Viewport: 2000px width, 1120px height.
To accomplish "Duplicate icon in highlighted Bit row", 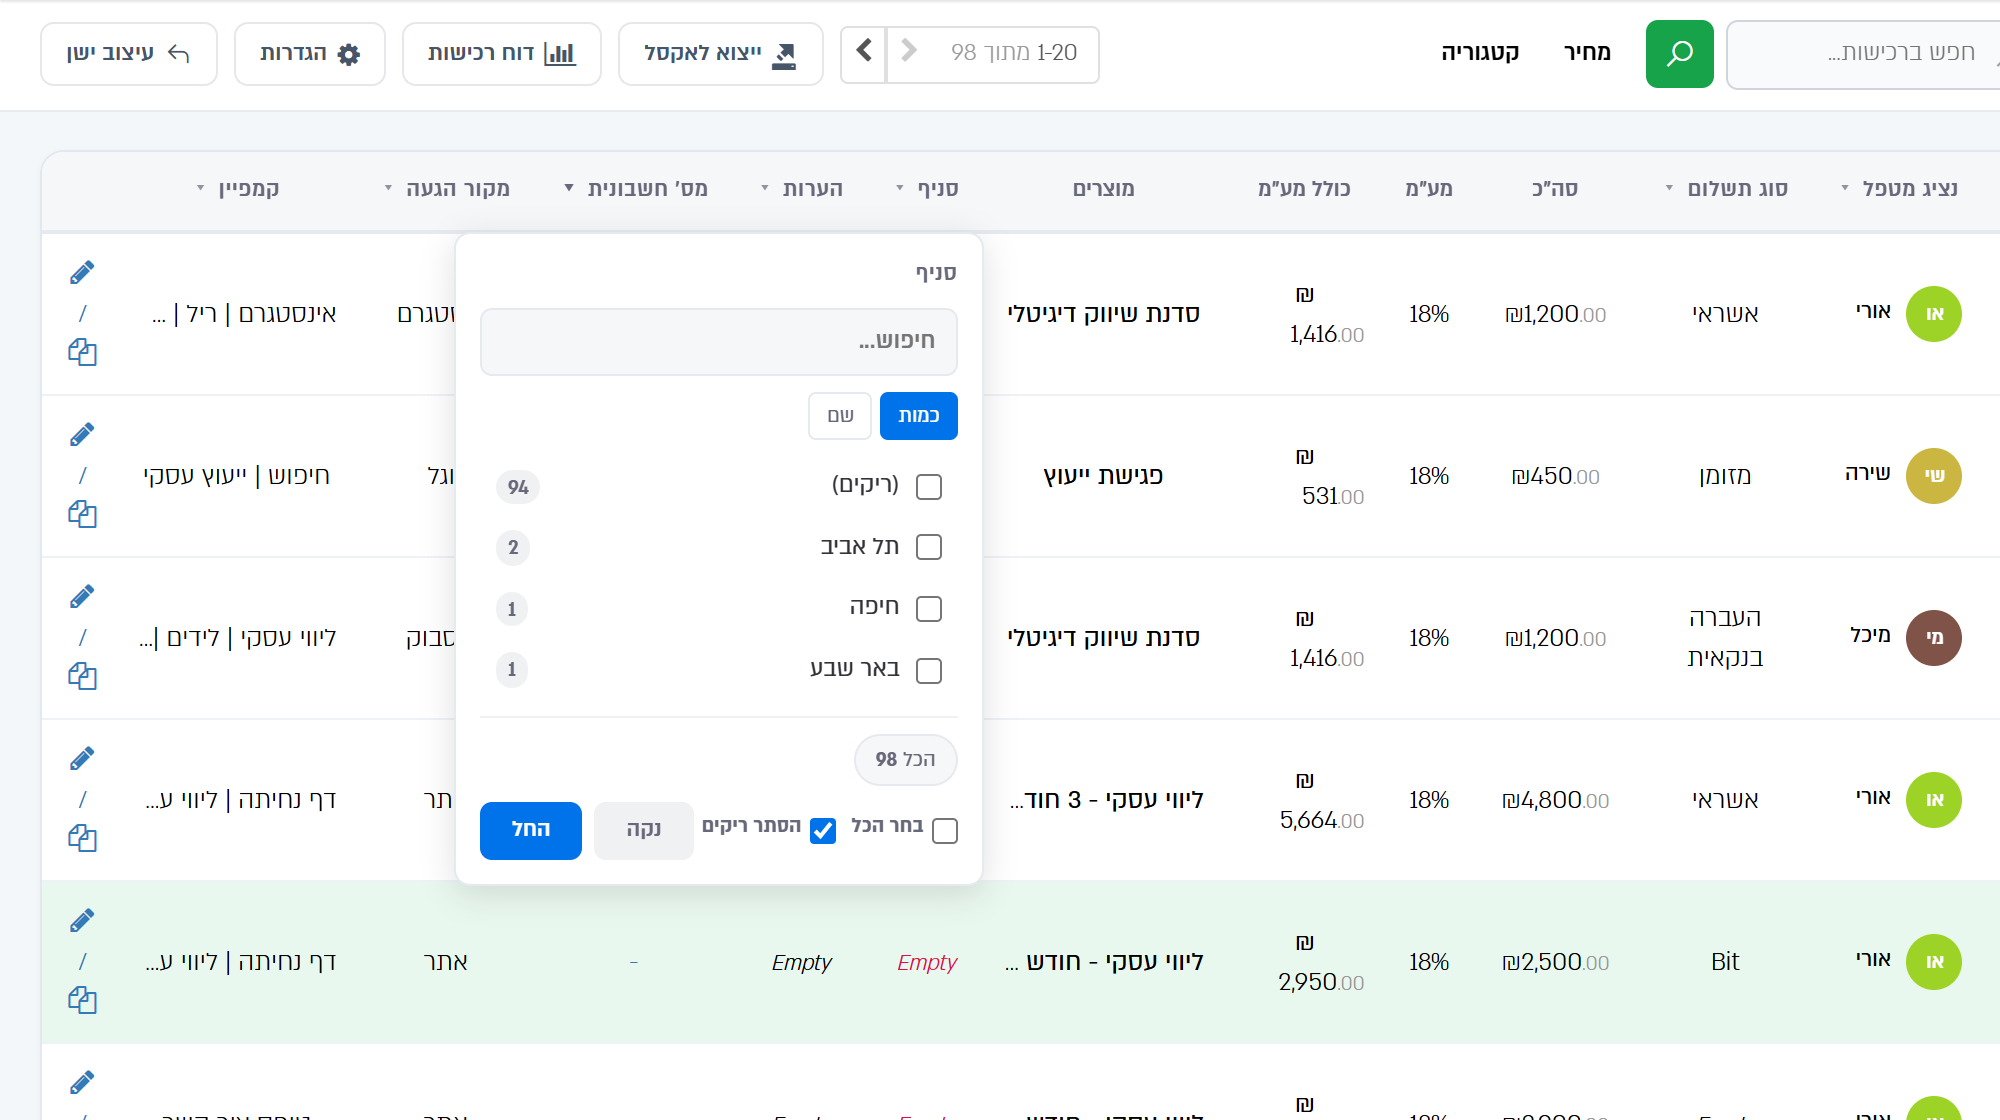I will point(82,1000).
